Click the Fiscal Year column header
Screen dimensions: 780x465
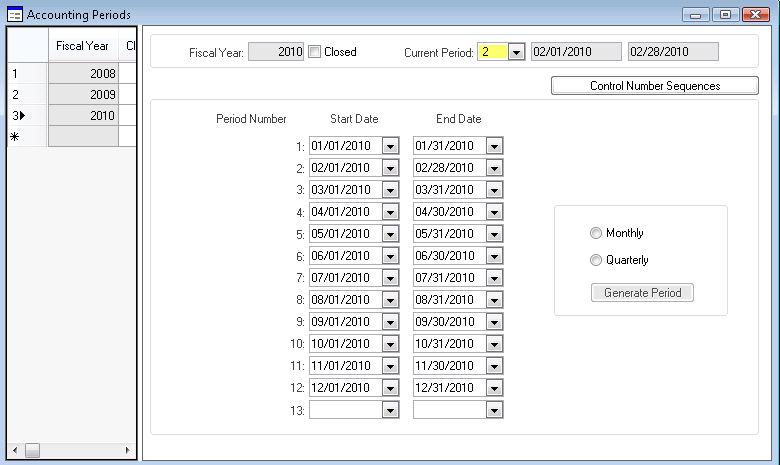(x=83, y=46)
